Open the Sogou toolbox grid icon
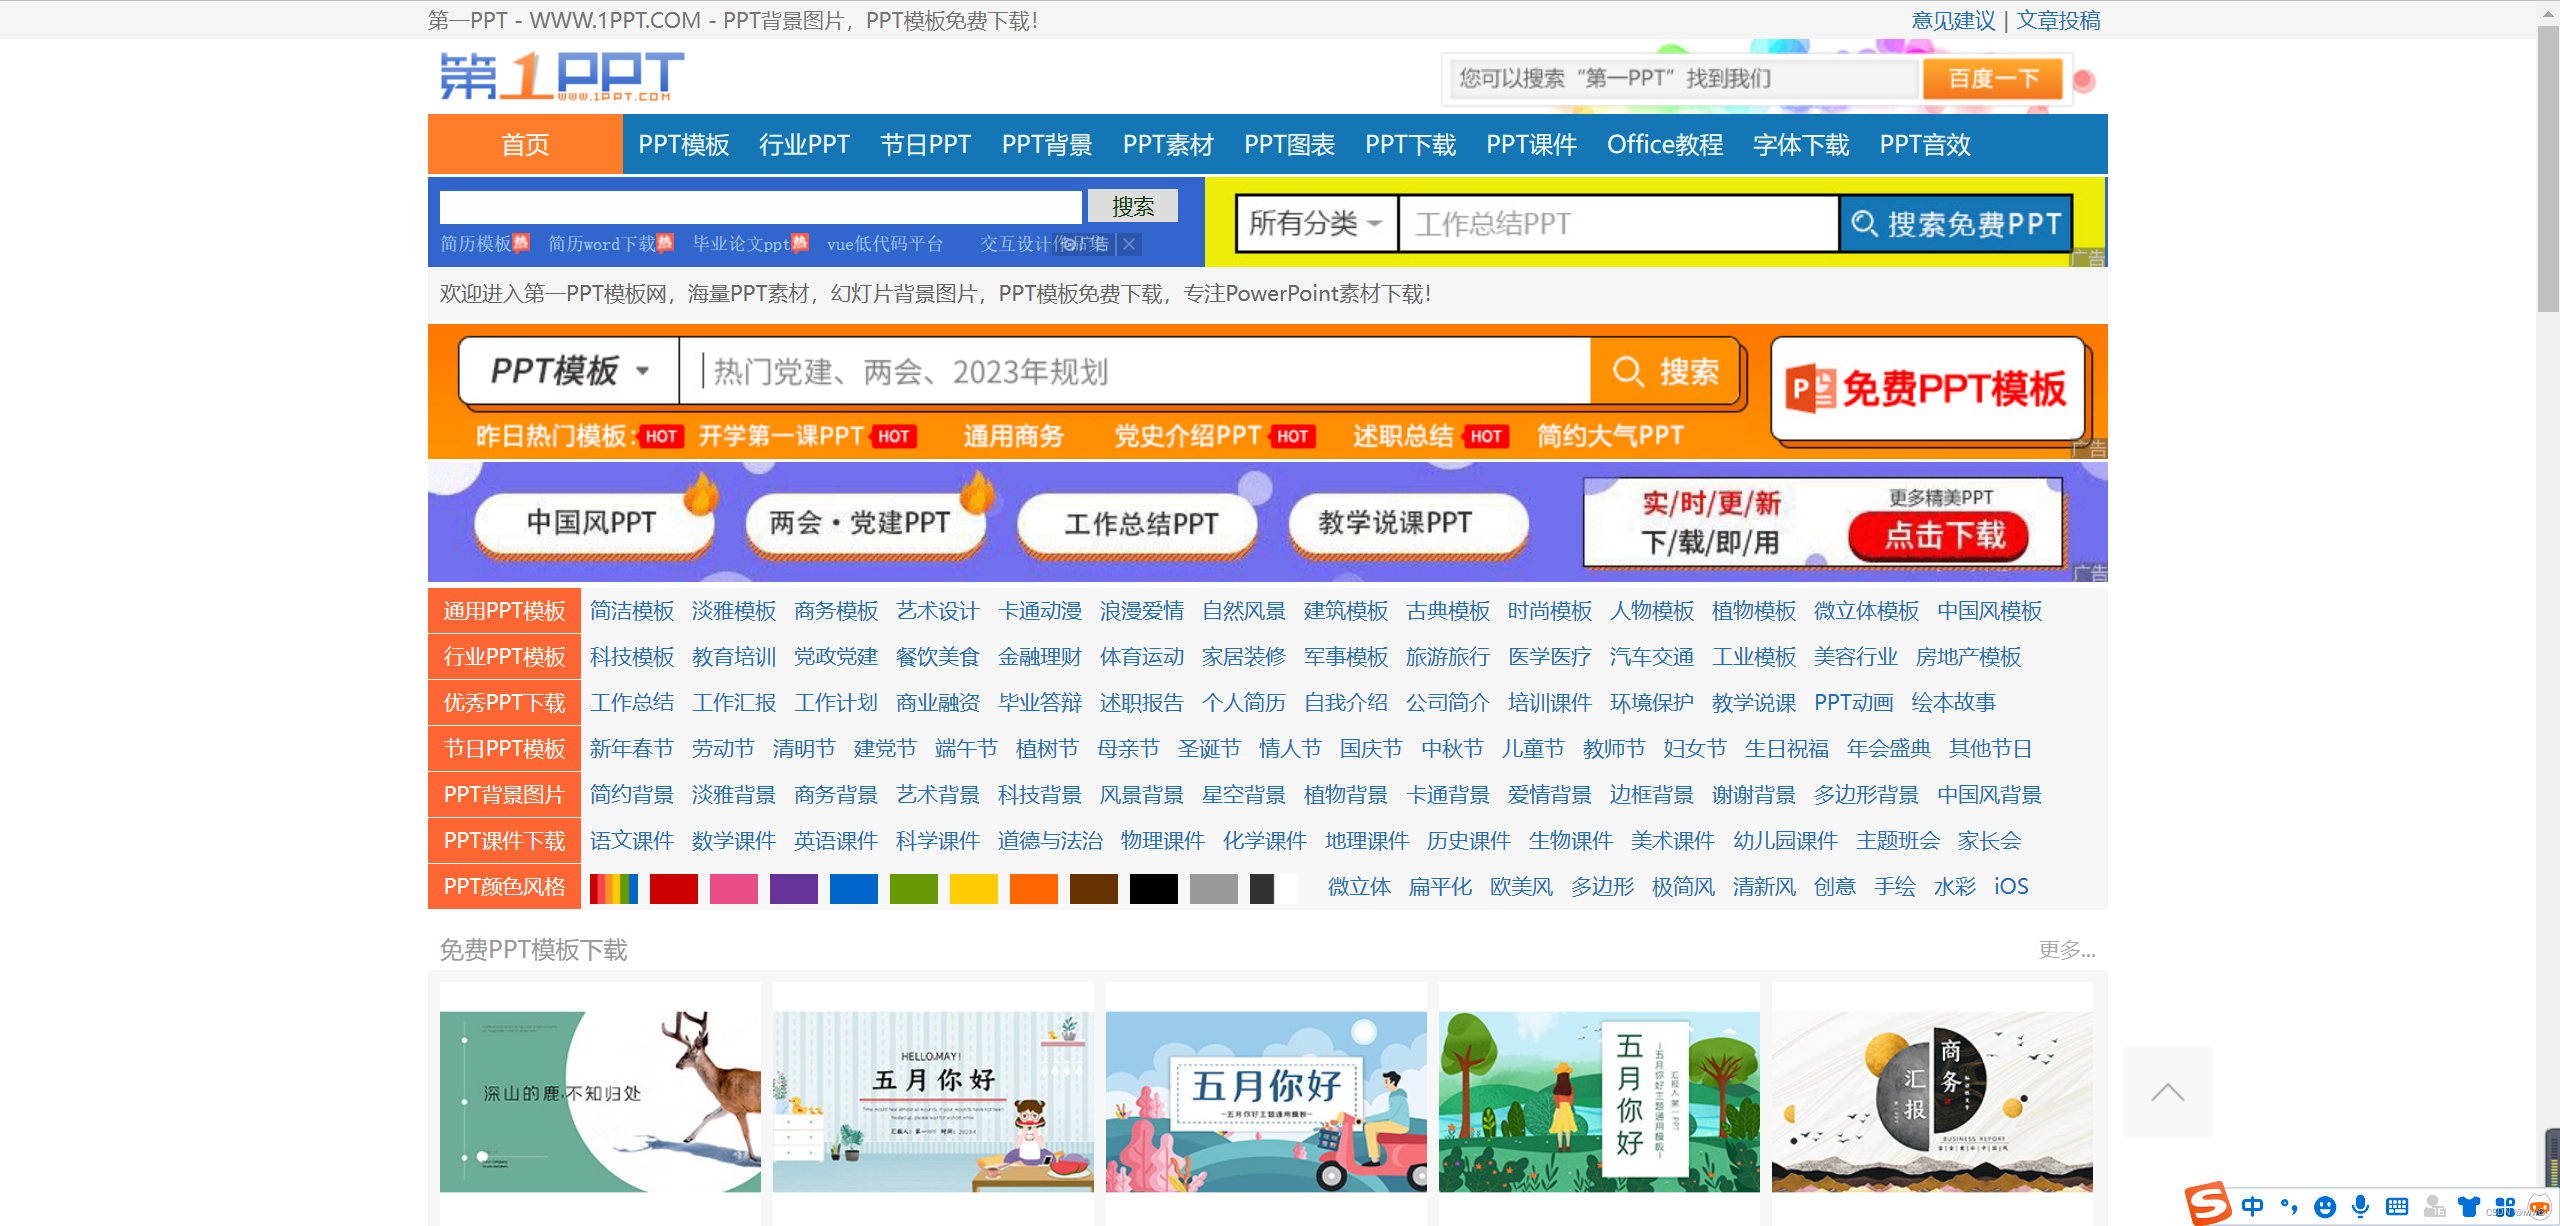Image resolution: width=2560 pixels, height=1226 pixels. tap(2505, 1206)
